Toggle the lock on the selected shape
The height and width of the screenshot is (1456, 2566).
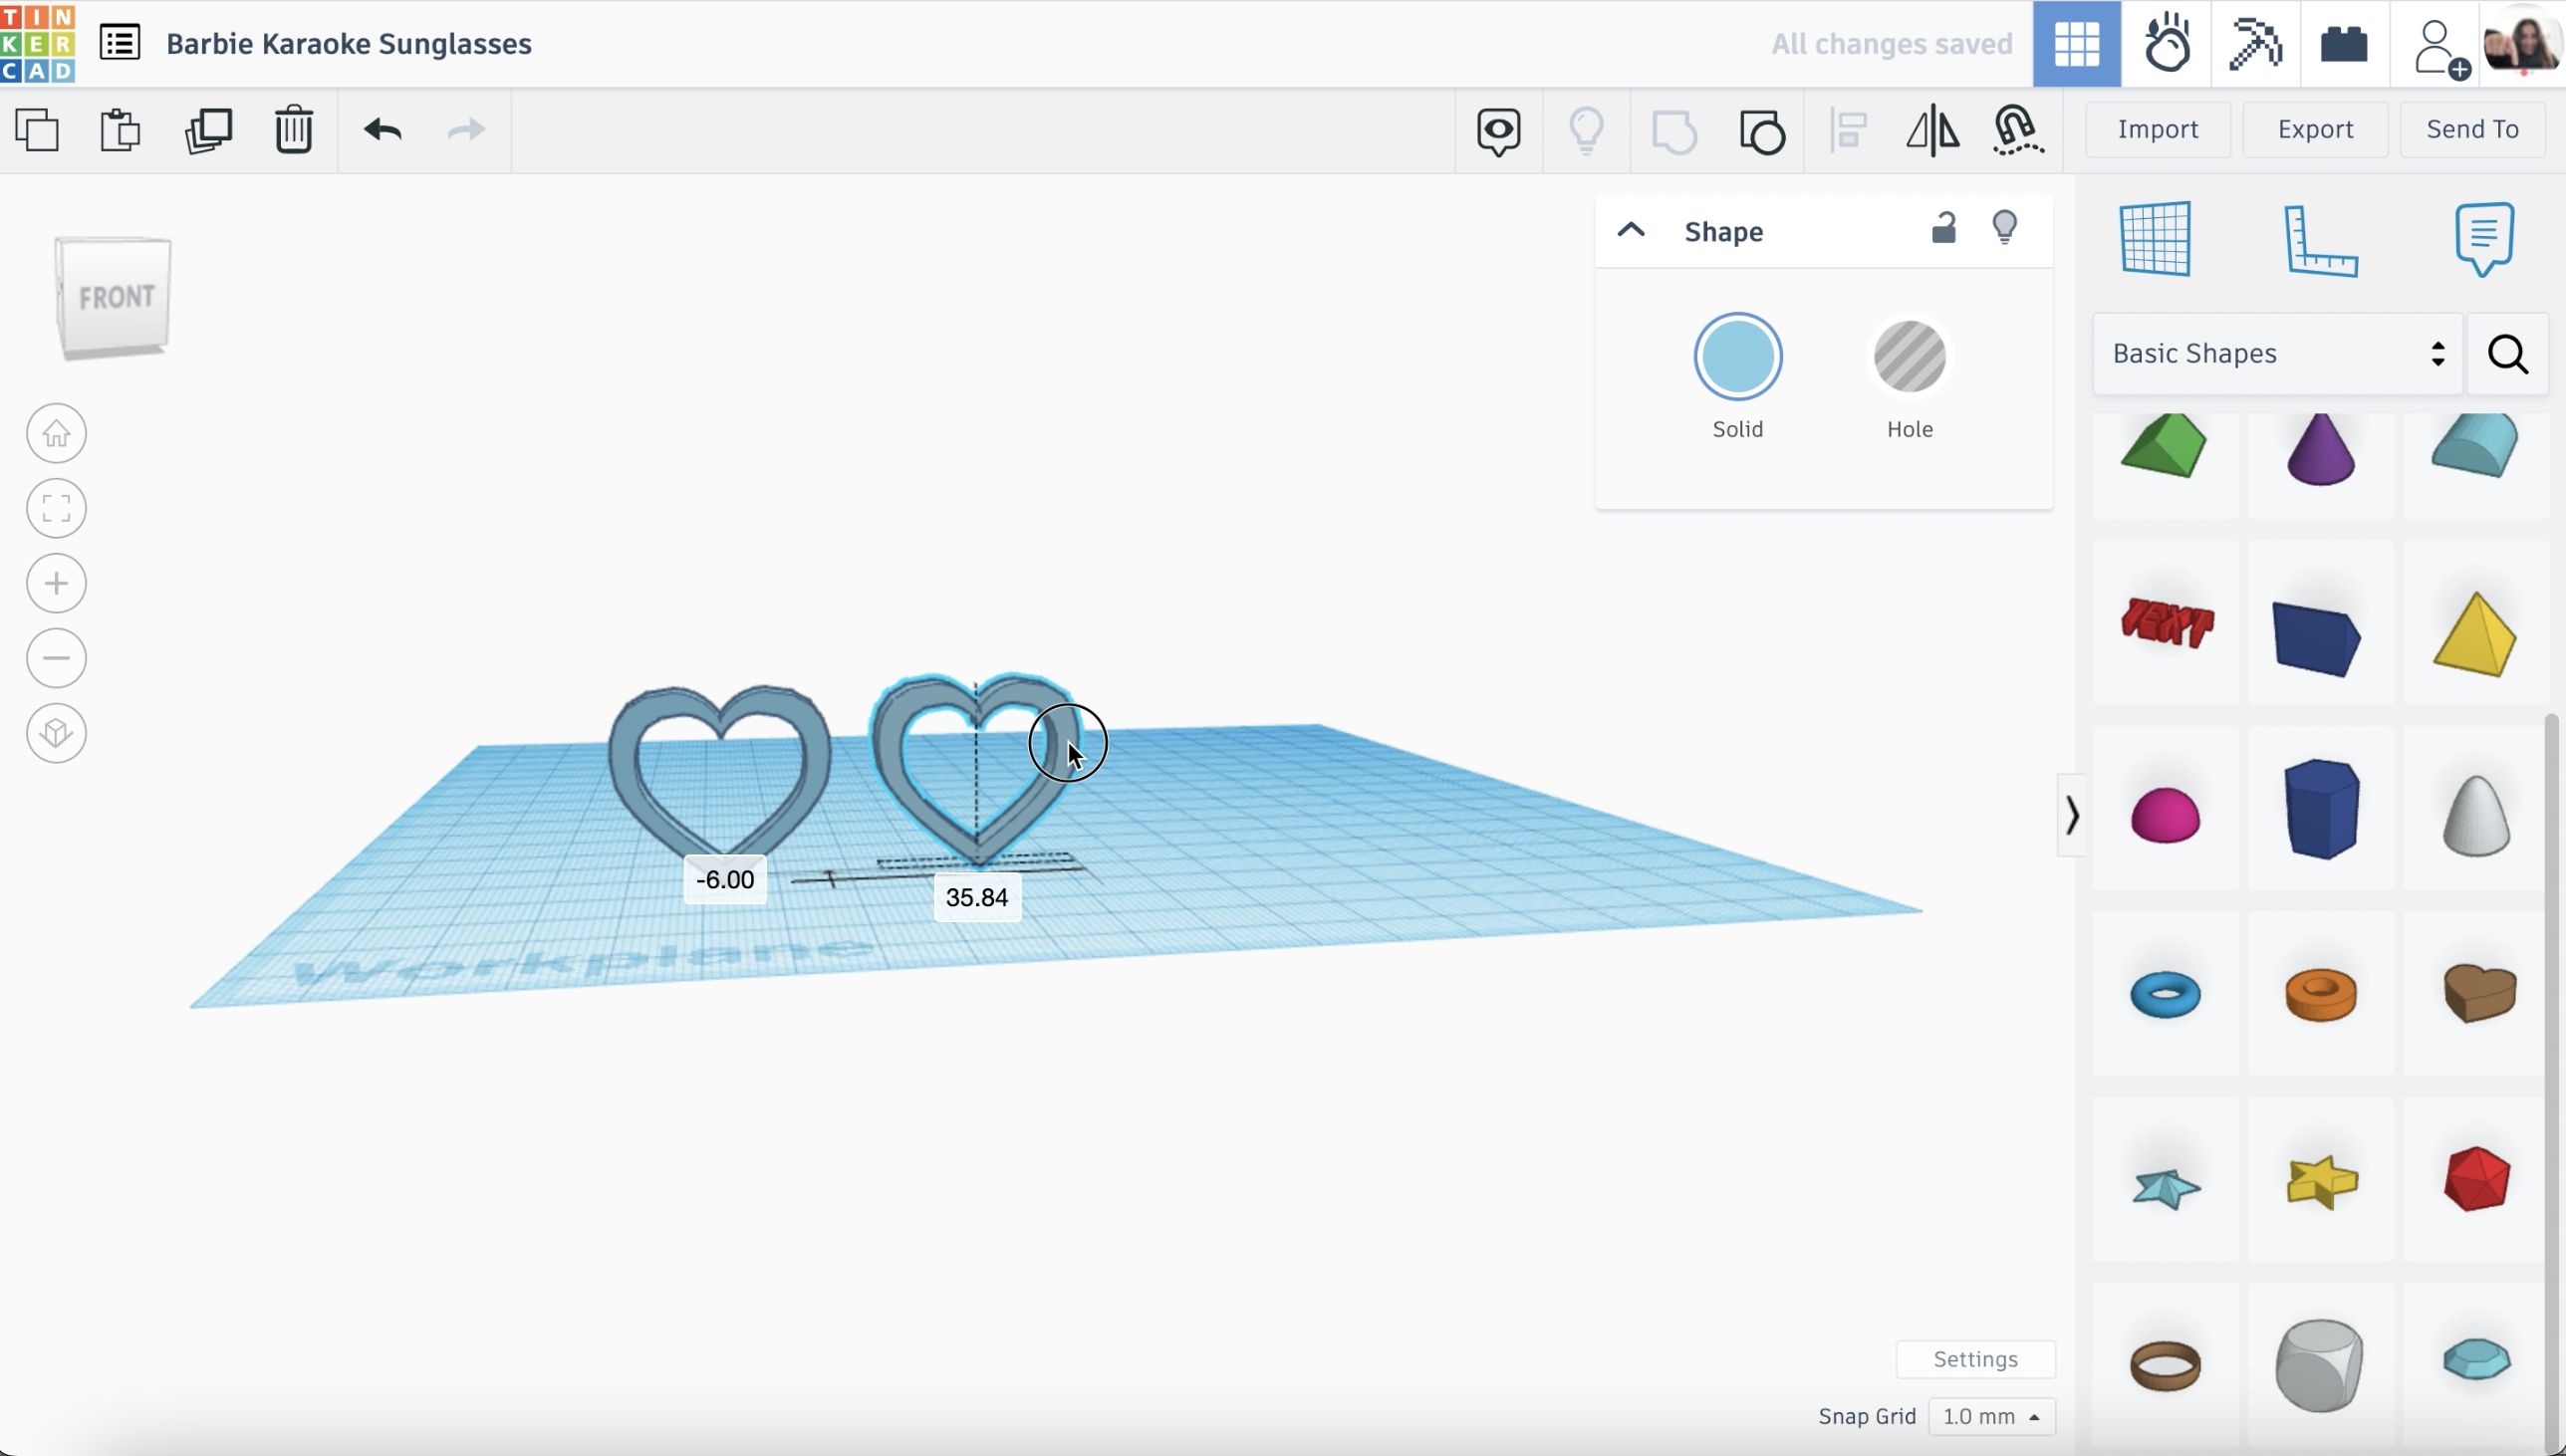pos(1942,228)
